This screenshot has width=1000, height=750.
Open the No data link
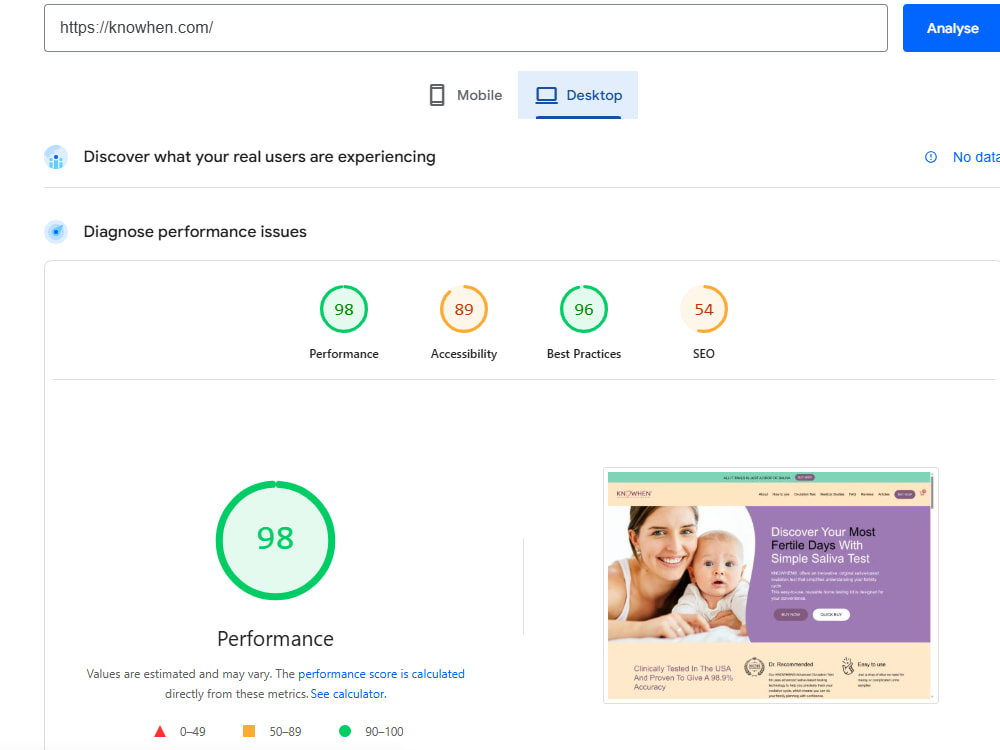click(x=976, y=157)
